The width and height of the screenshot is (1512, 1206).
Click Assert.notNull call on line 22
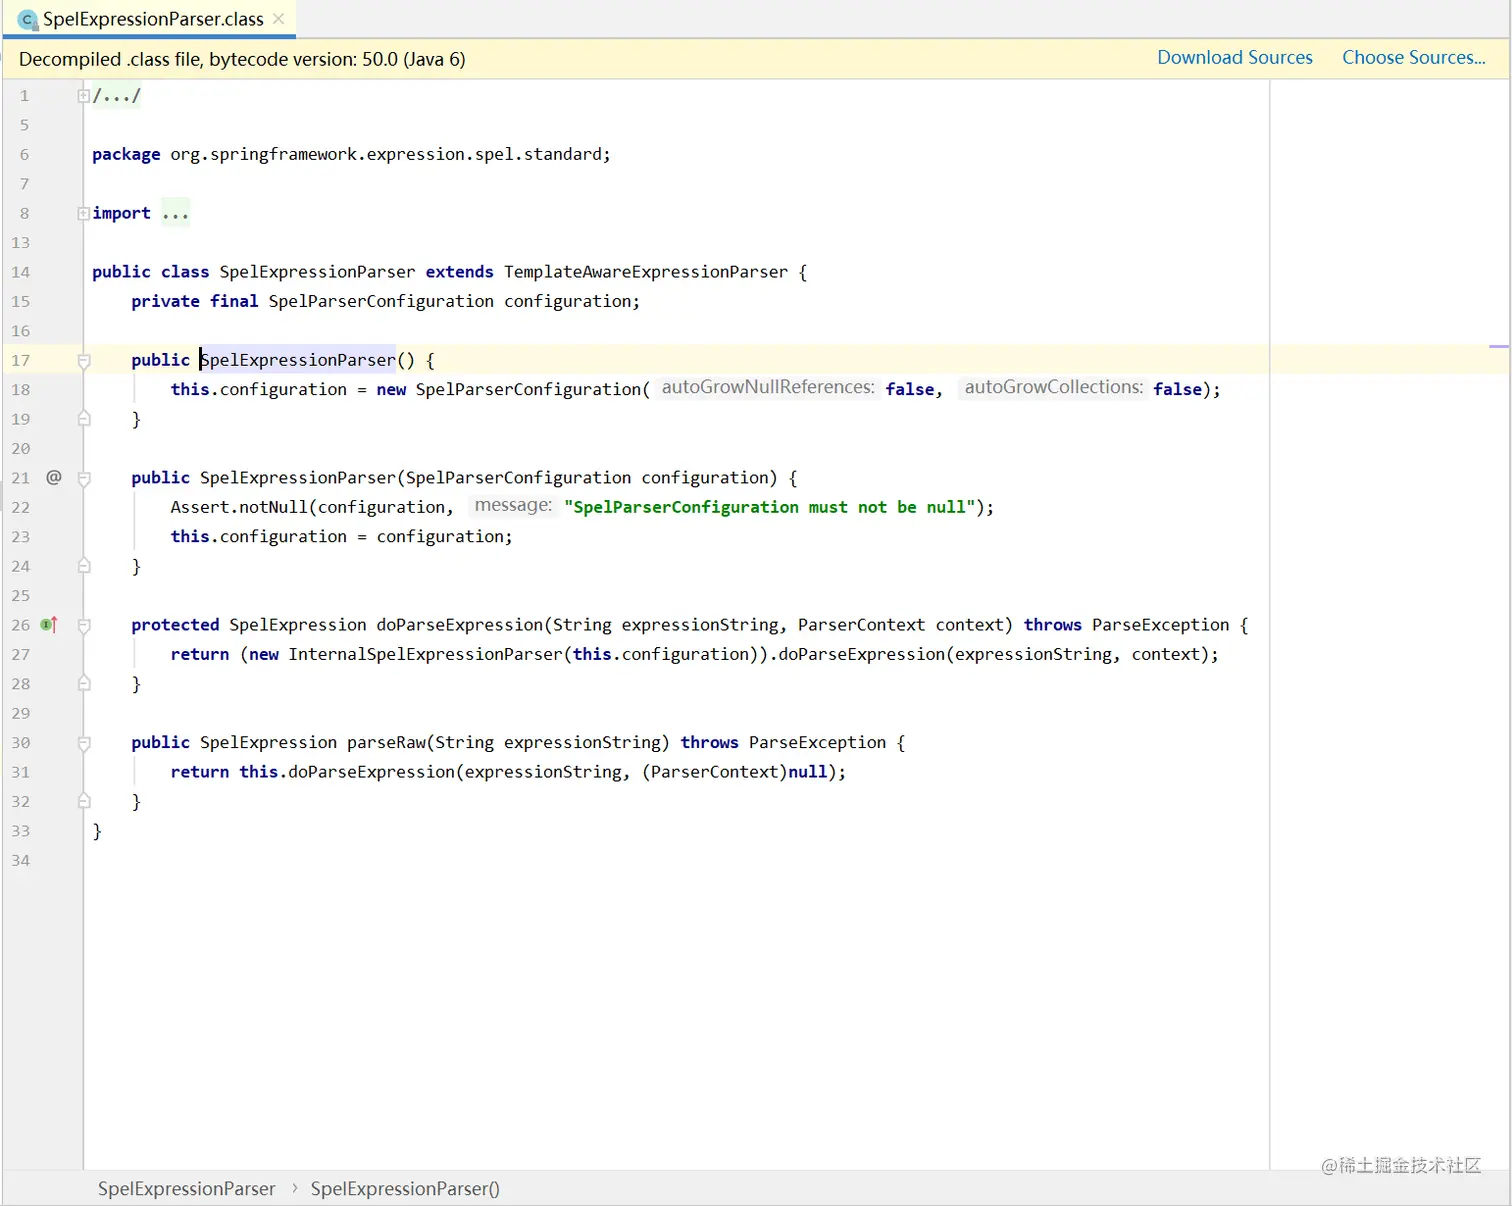(x=239, y=507)
